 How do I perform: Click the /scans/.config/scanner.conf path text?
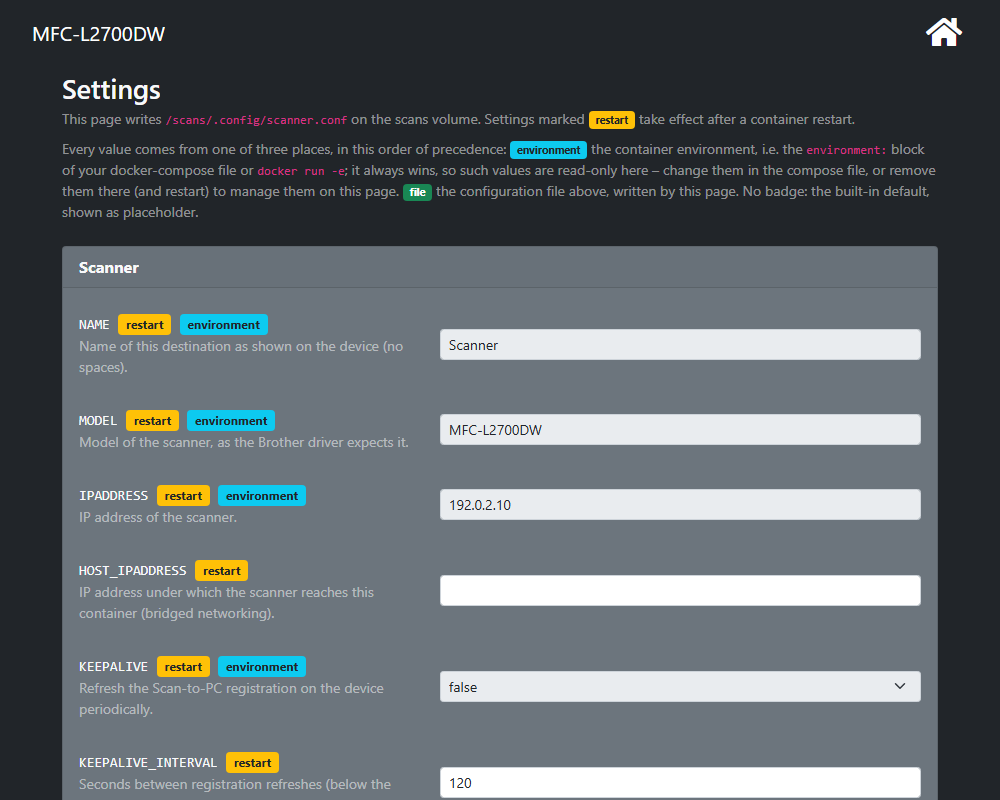coord(256,120)
